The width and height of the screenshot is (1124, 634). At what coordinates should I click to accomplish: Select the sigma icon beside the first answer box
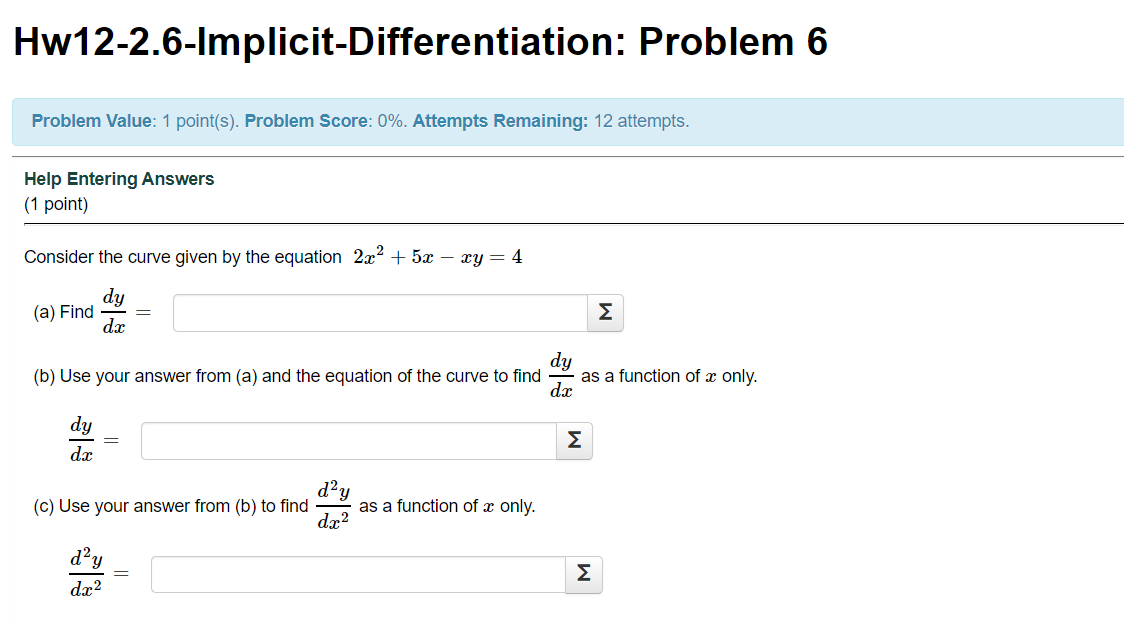click(x=604, y=312)
